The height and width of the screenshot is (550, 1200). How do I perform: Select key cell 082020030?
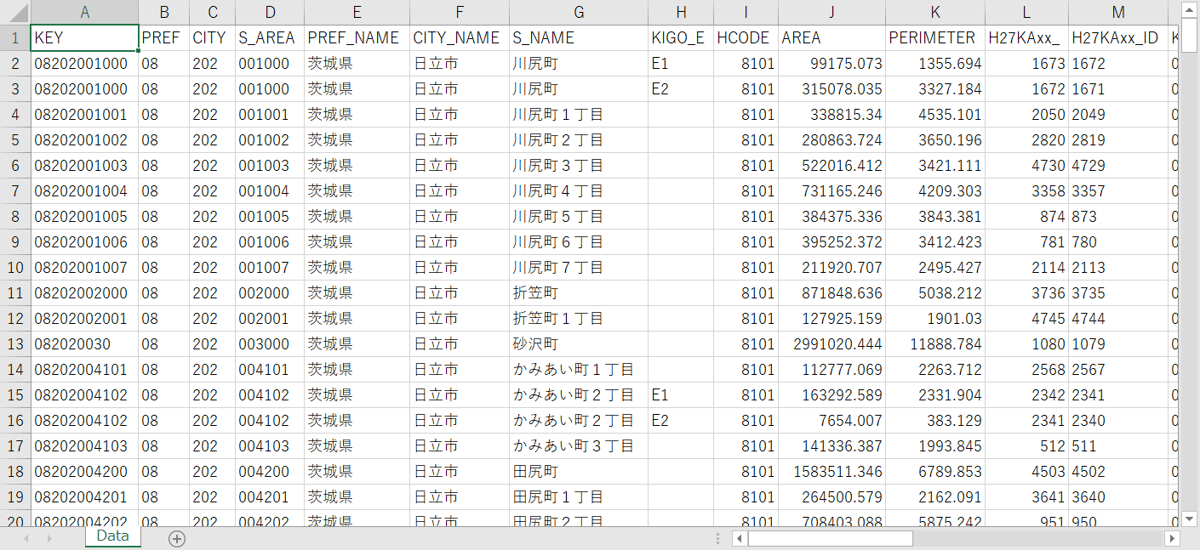(x=85, y=344)
